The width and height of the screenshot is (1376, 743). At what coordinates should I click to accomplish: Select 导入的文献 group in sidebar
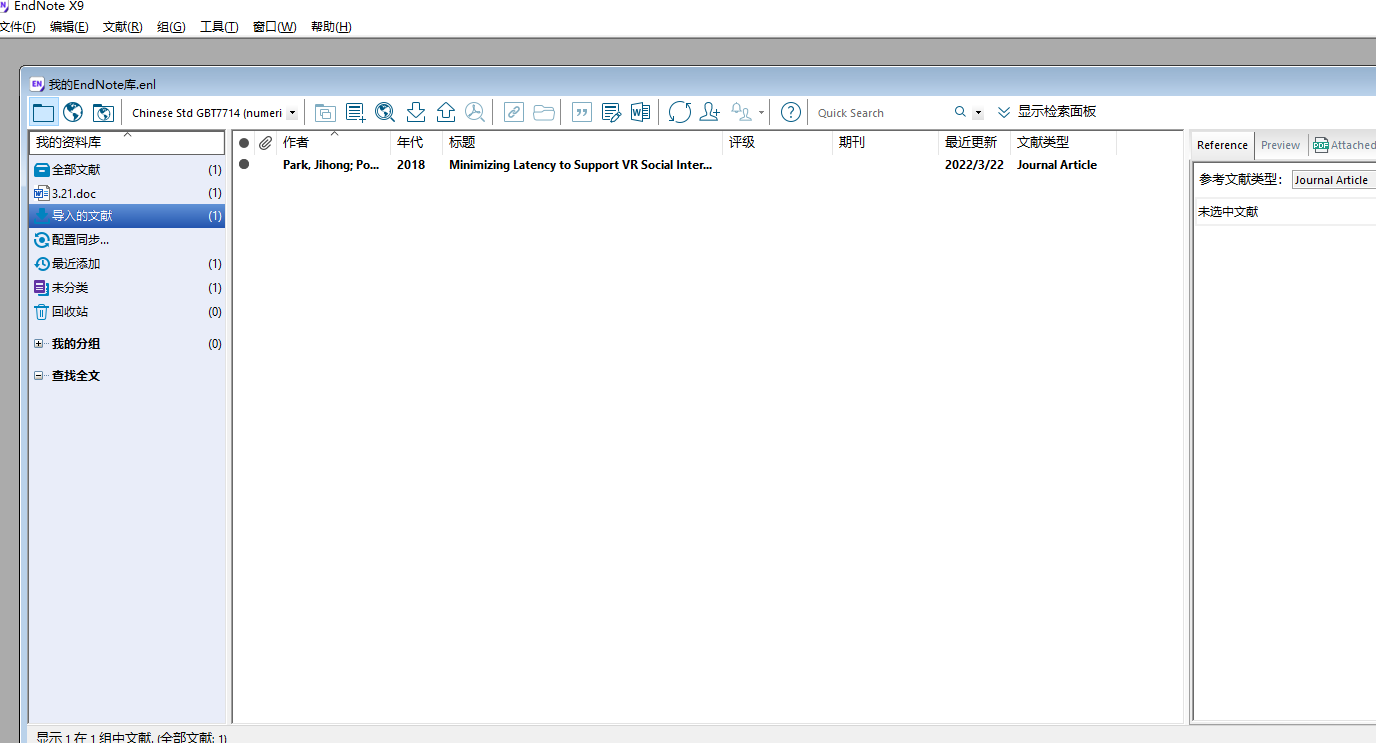(x=127, y=216)
